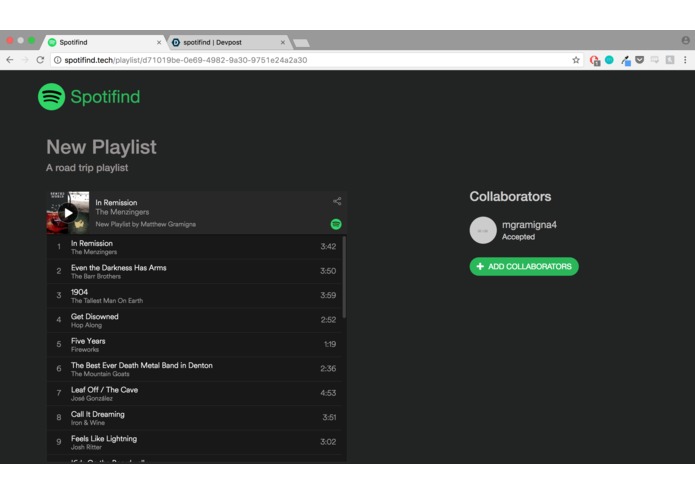Viewport: 695px width, 494px height.
Task: Click the browser forward arrow
Action: [x=25, y=60]
